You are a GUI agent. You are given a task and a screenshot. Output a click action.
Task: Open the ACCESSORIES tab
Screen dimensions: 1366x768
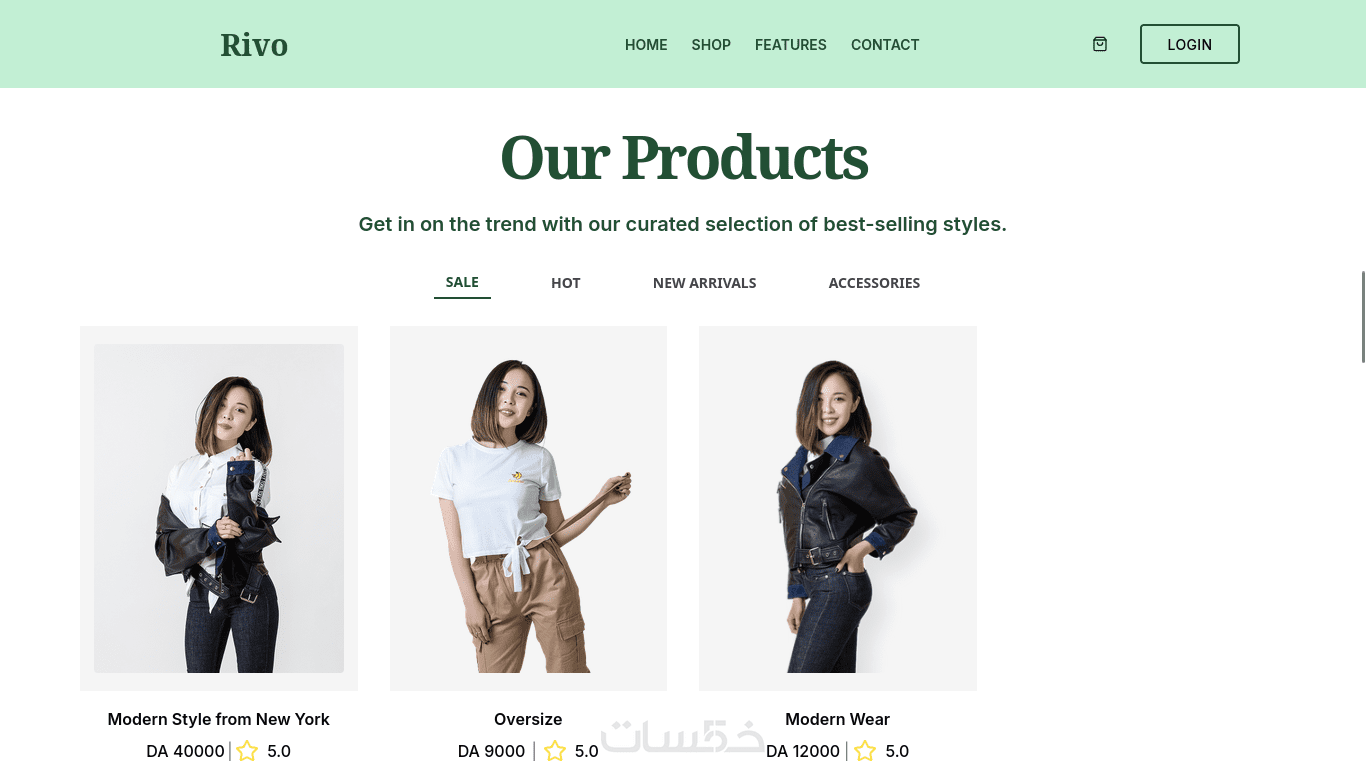(874, 283)
